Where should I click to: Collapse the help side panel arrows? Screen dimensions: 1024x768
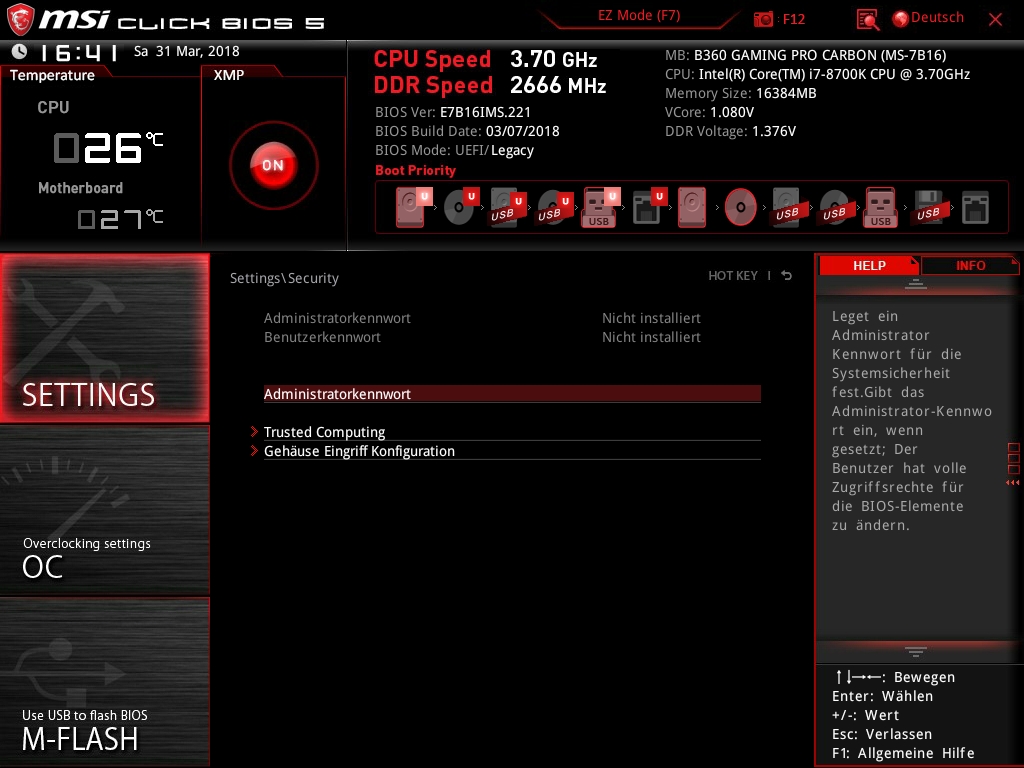click(1013, 483)
